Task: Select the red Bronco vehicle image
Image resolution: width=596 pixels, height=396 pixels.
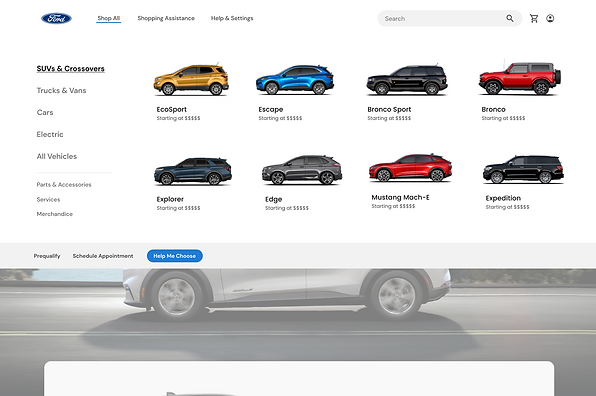Action: click(x=520, y=78)
